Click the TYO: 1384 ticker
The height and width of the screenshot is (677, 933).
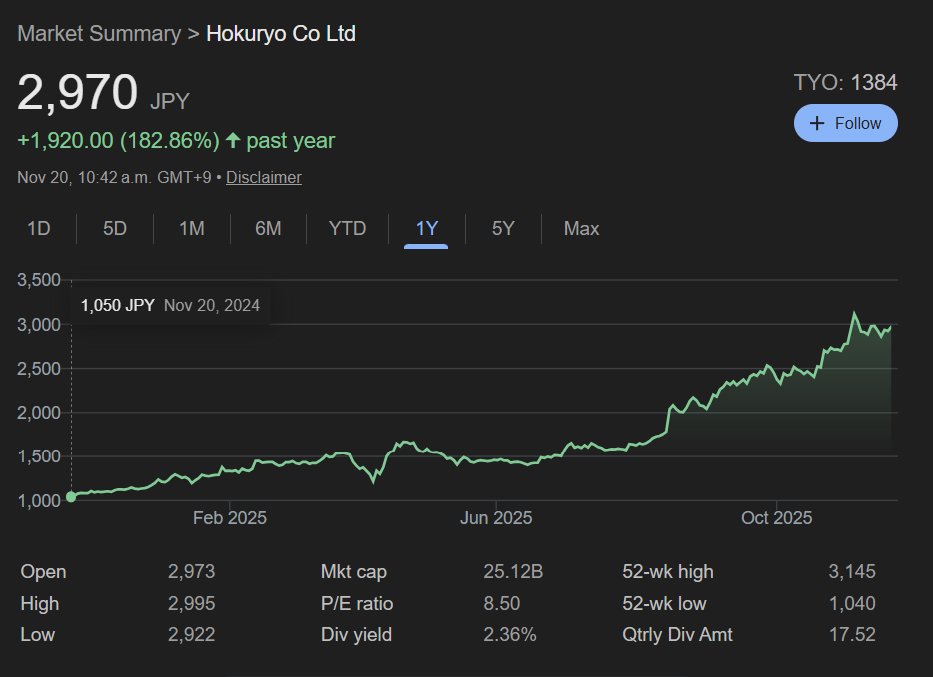click(x=846, y=82)
